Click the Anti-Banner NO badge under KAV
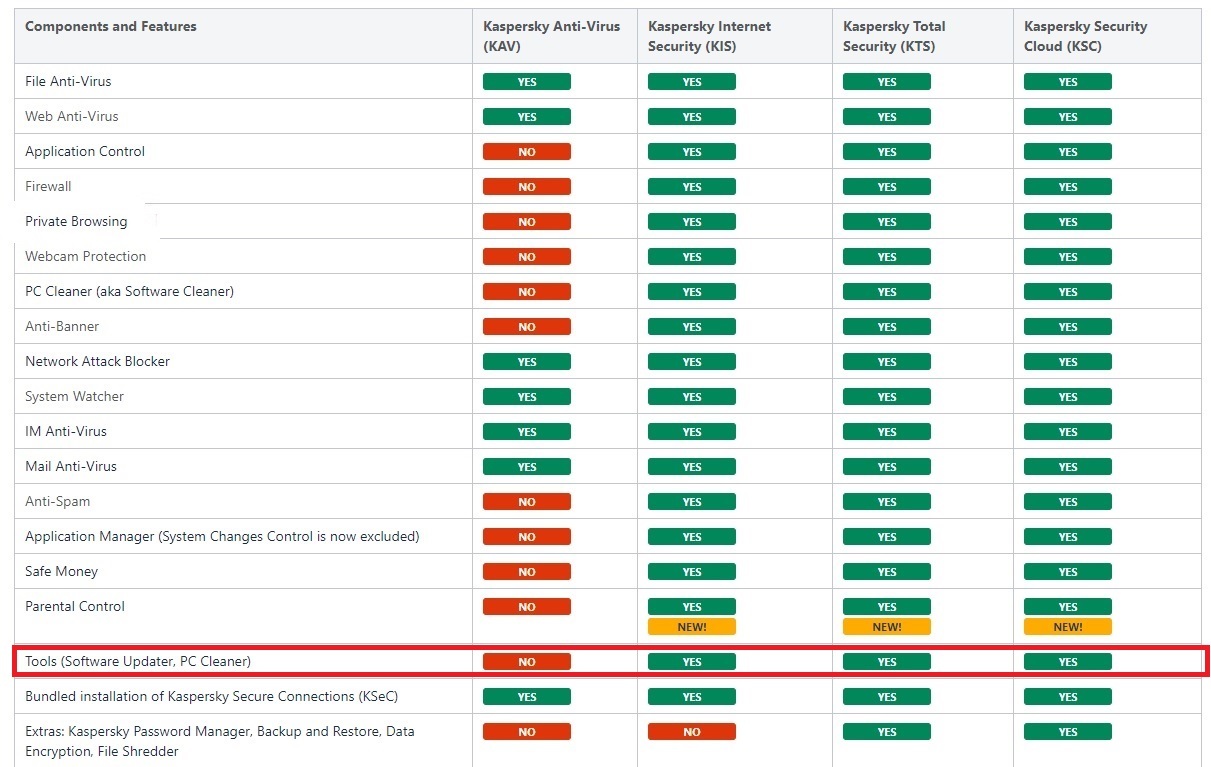This screenshot has height=767, width=1211. [526, 327]
